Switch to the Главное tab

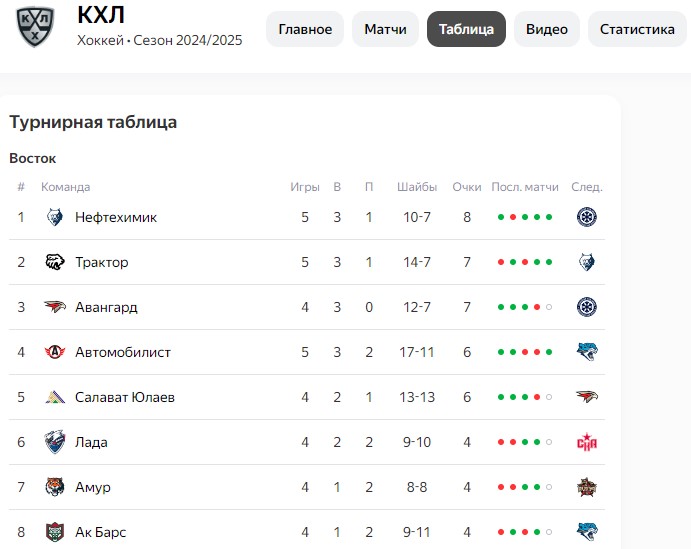coord(305,29)
